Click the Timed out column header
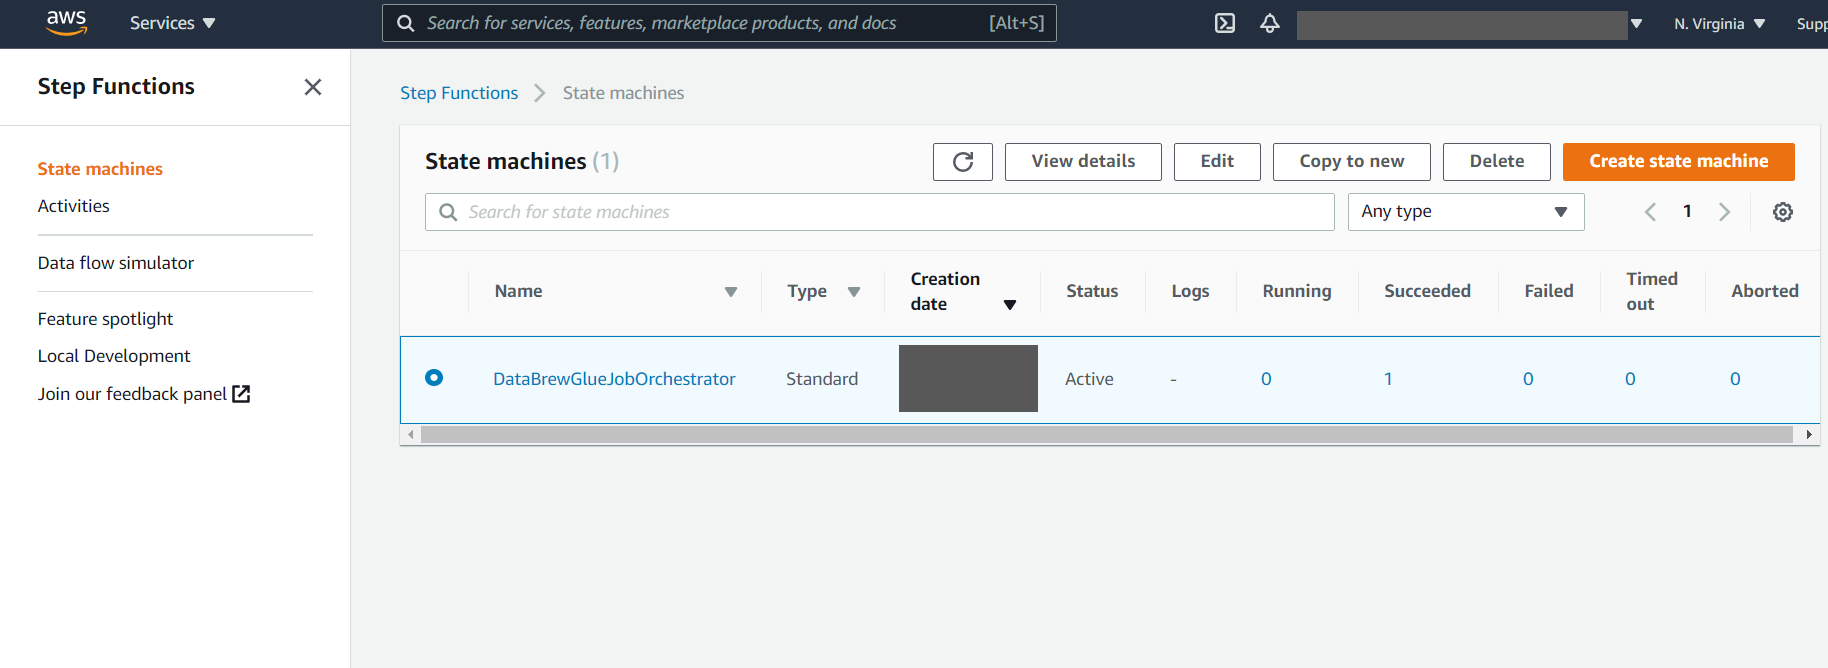This screenshot has height=668, width=1828. tap(1651, 291)
